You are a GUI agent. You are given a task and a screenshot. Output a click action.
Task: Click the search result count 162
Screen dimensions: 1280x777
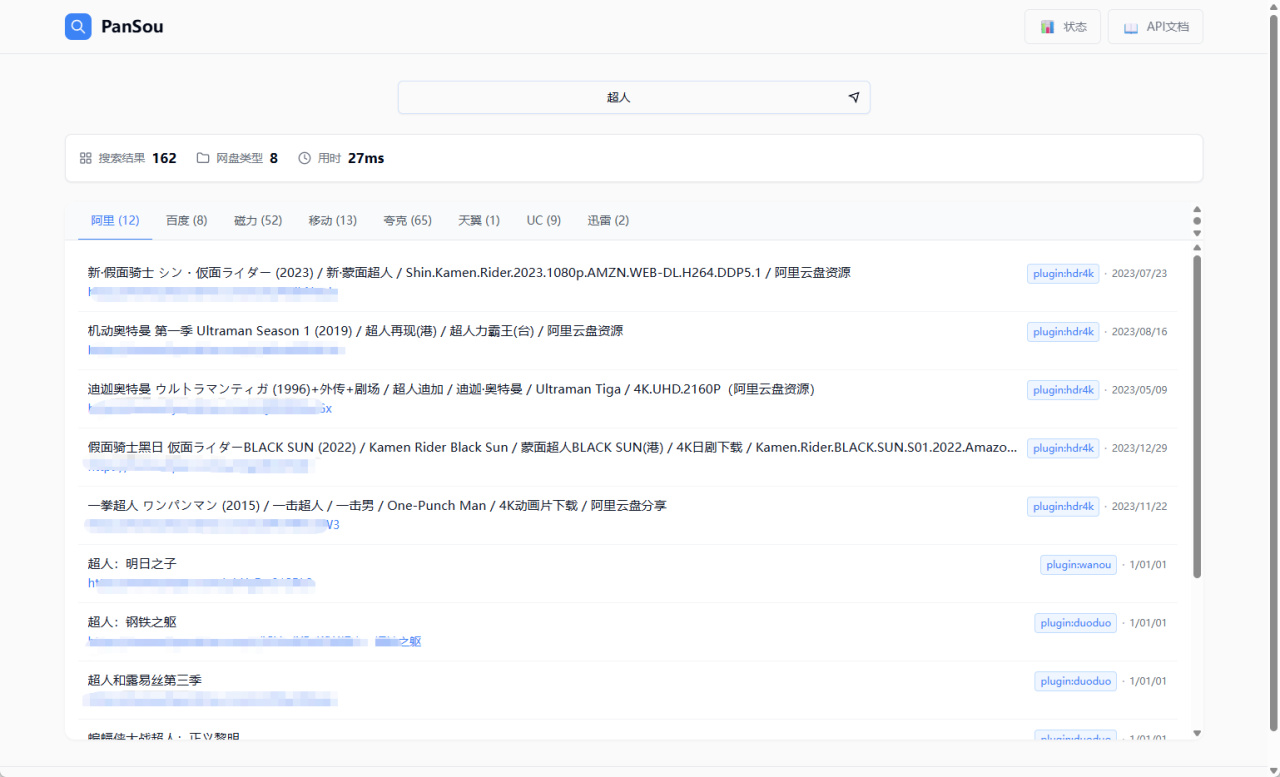coord(164,158)
